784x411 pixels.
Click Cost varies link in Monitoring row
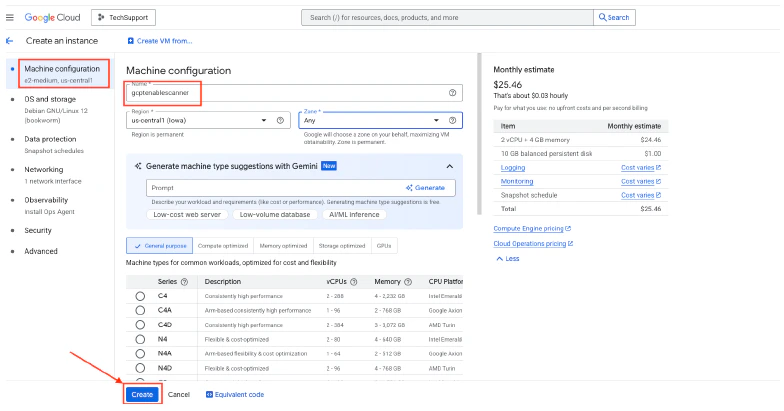coord(638,181)
